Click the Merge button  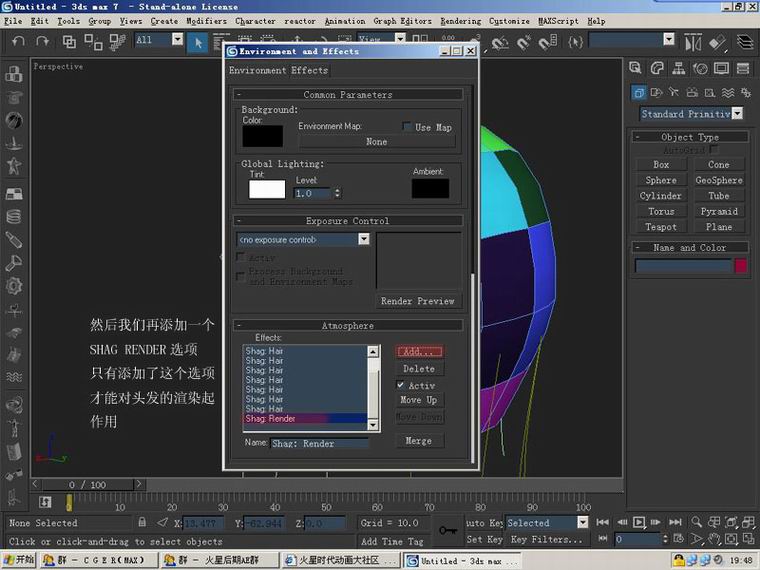click(x=419, y=441)
